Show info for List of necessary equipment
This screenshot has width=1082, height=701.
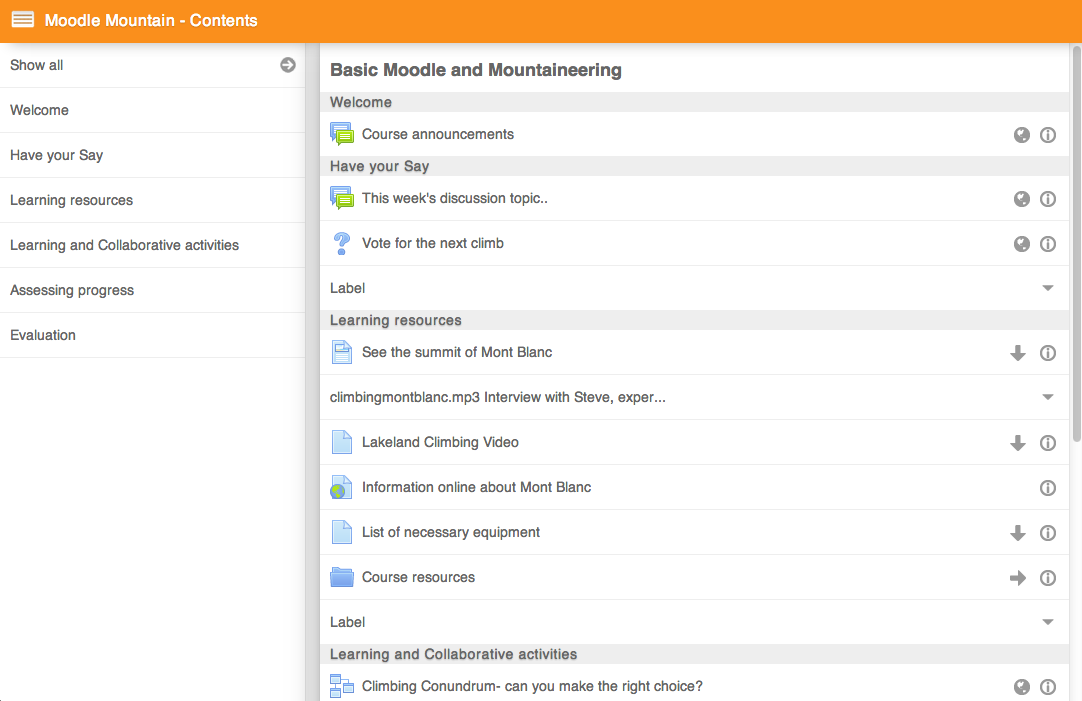click(x=1047, y=533)
